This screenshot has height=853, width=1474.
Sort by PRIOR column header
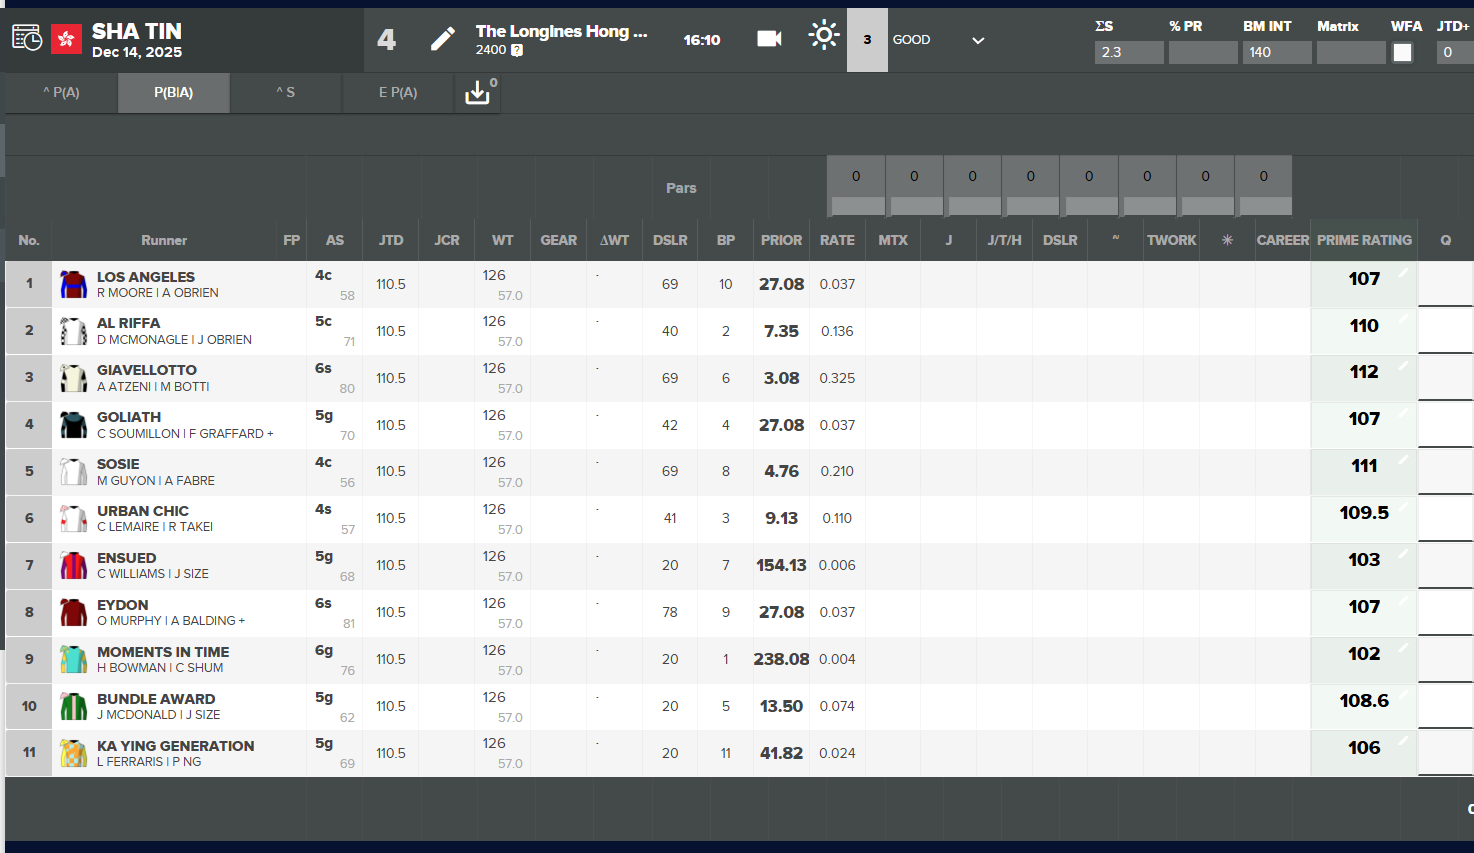tap(781, 240)
